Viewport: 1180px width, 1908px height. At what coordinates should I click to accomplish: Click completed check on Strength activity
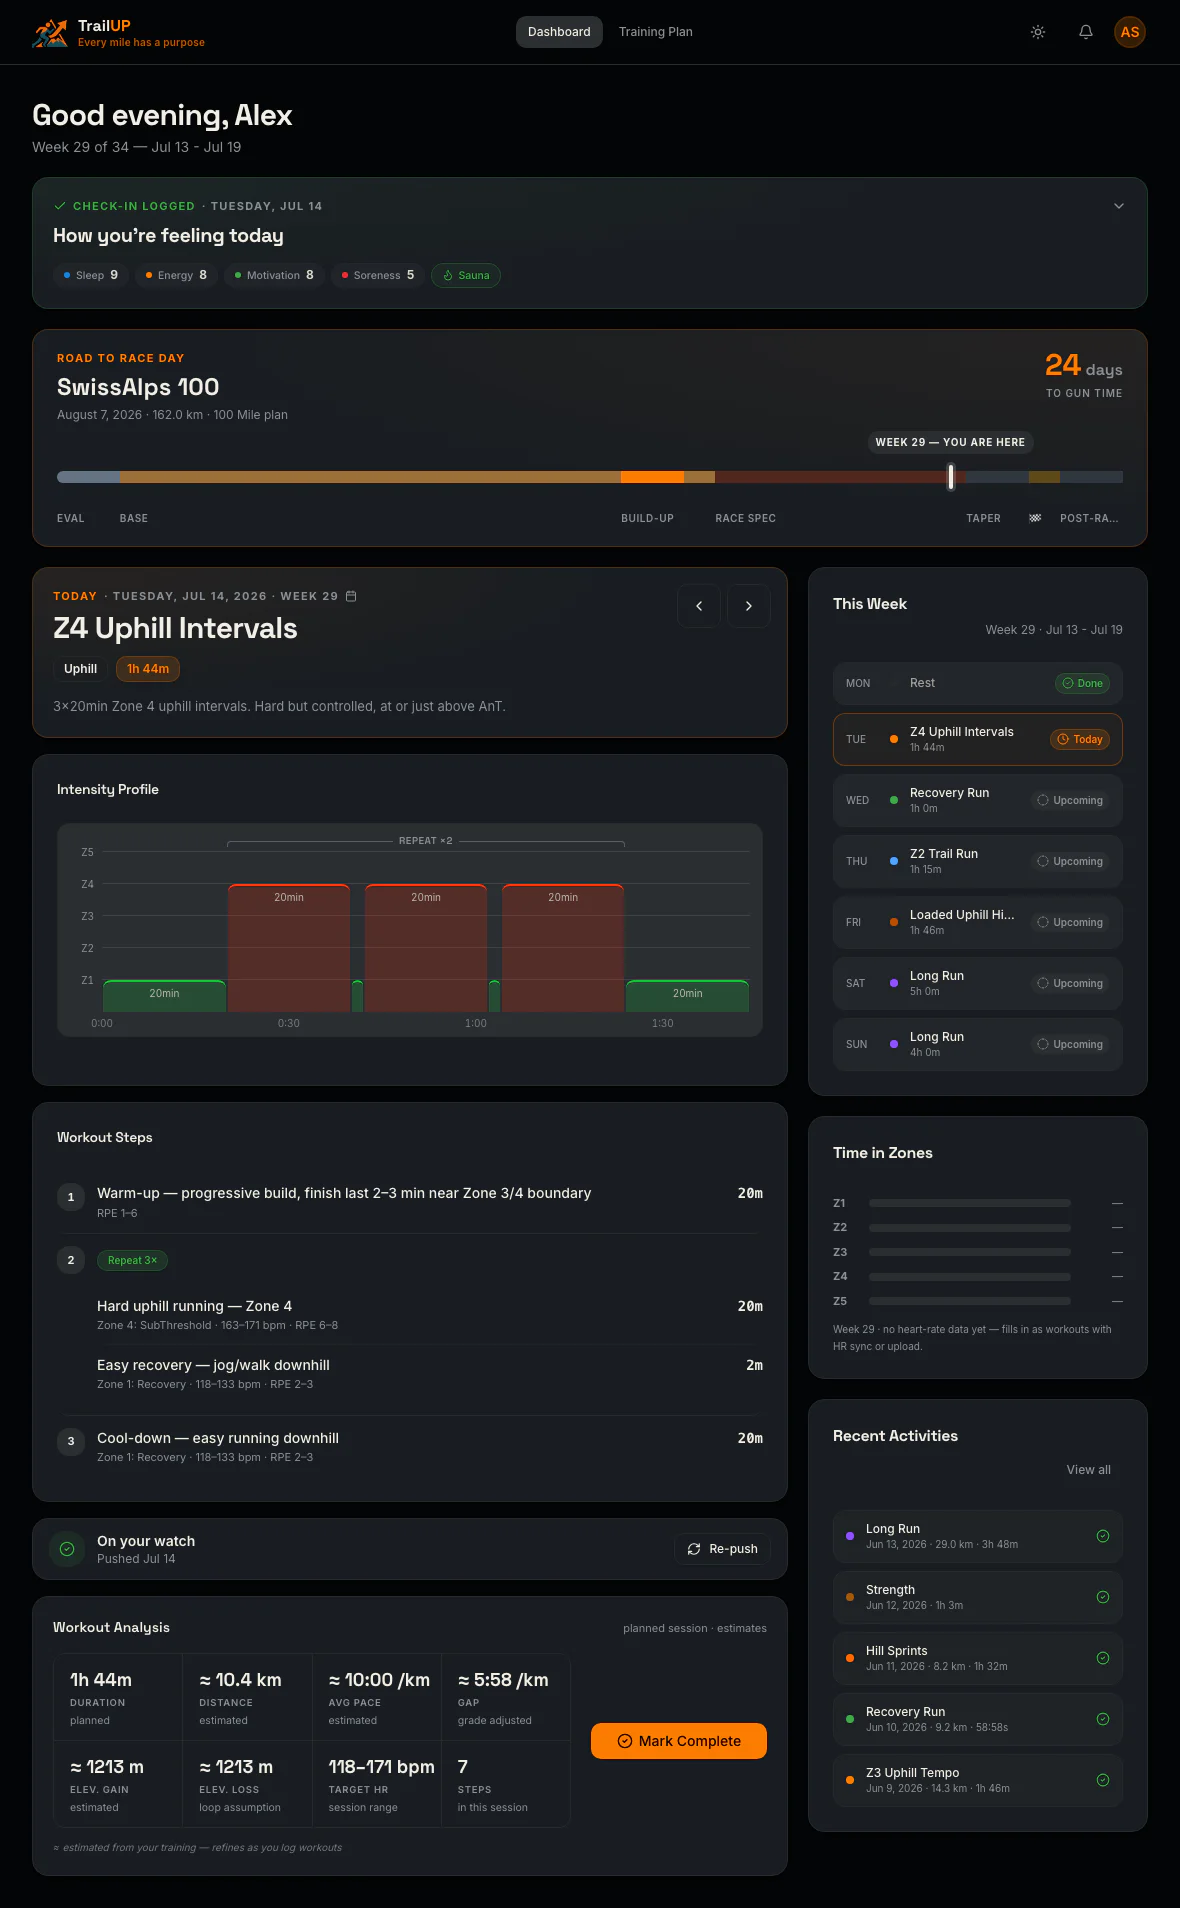pos(1103,1597)
